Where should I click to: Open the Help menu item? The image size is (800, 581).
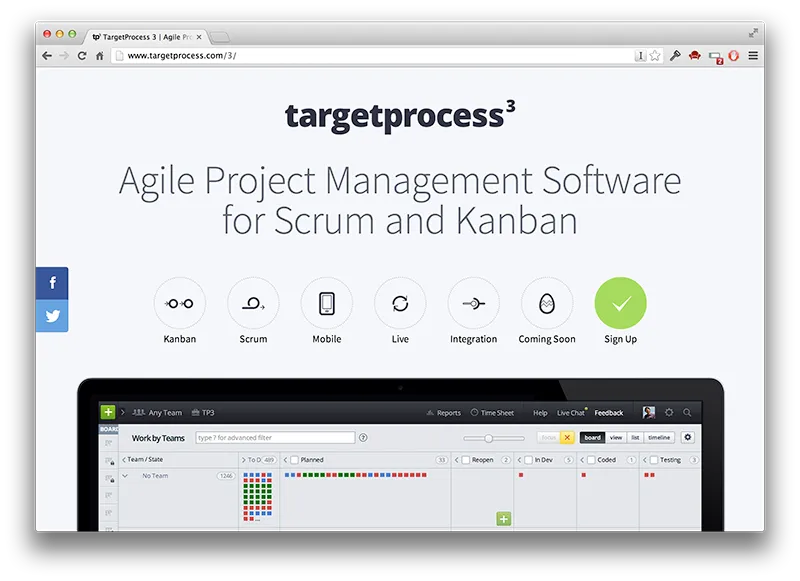540,413
